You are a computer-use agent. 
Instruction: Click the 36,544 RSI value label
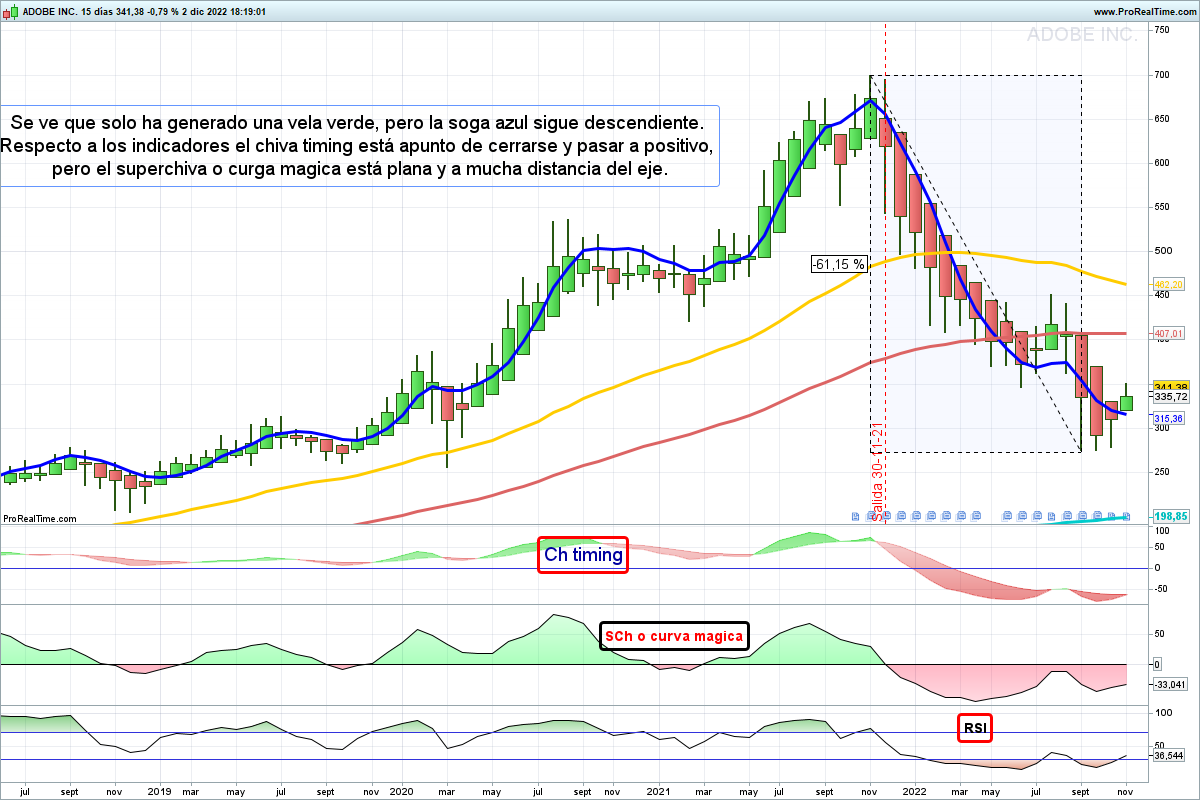(x=1169, y=756)
